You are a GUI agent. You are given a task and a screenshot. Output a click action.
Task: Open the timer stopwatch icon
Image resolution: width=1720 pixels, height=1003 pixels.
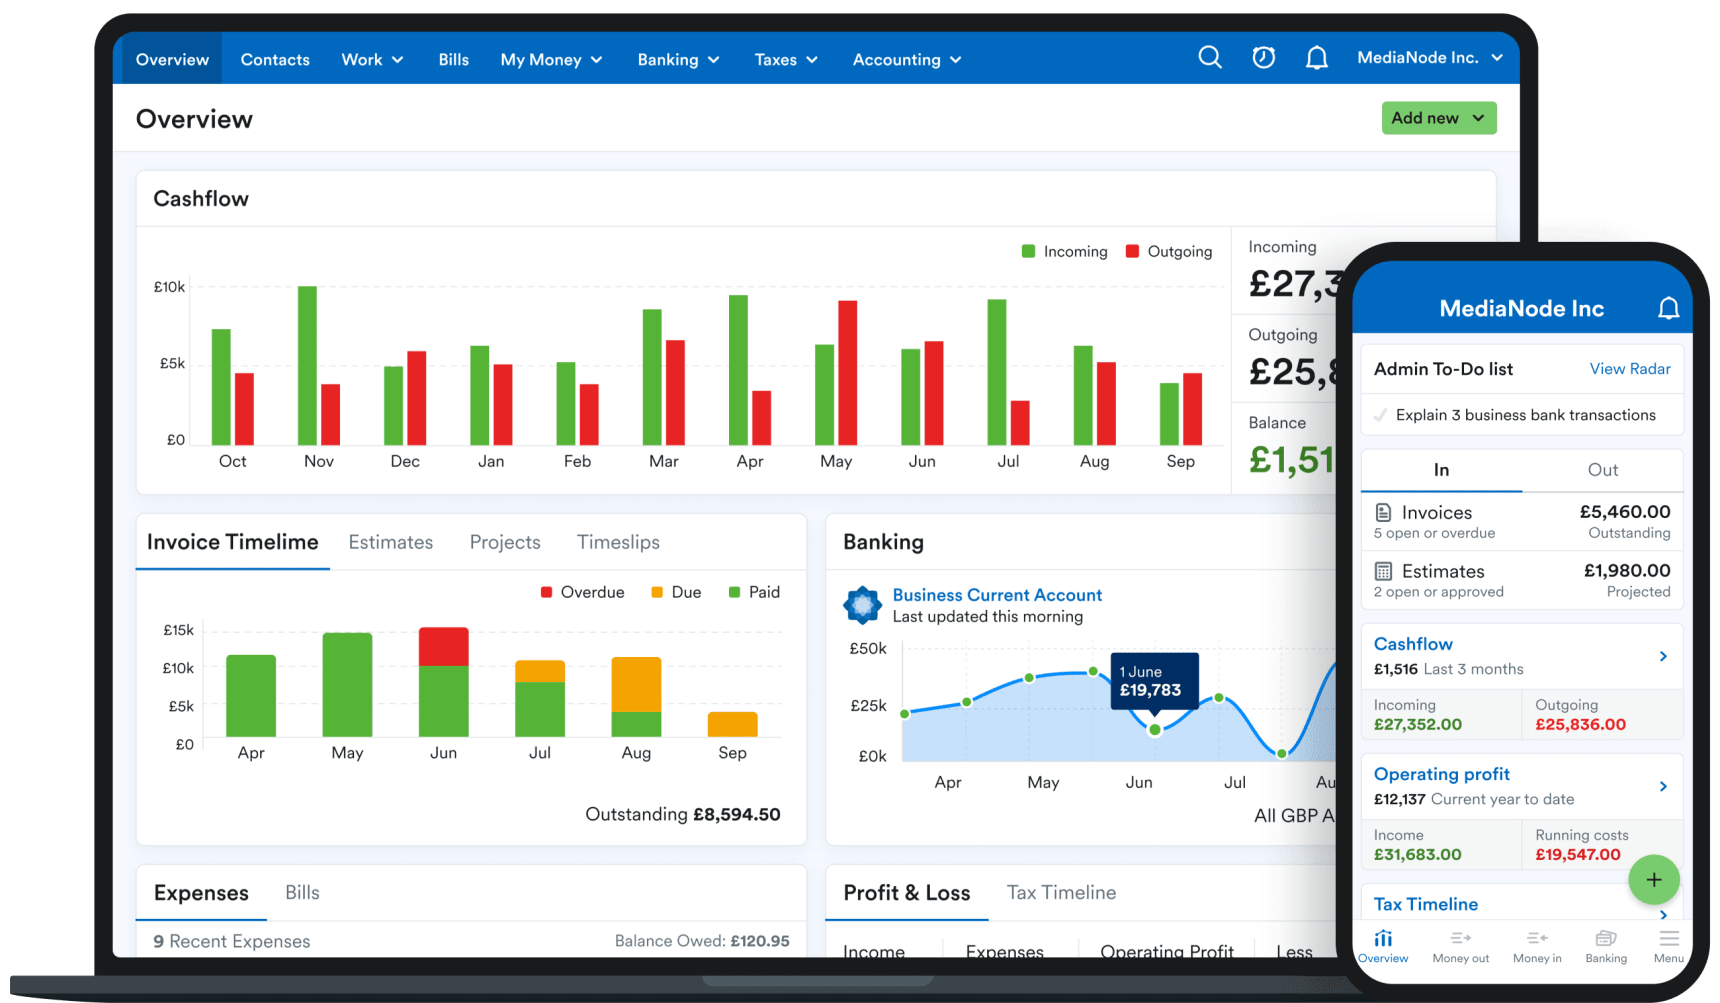(x=1263, y=58)
